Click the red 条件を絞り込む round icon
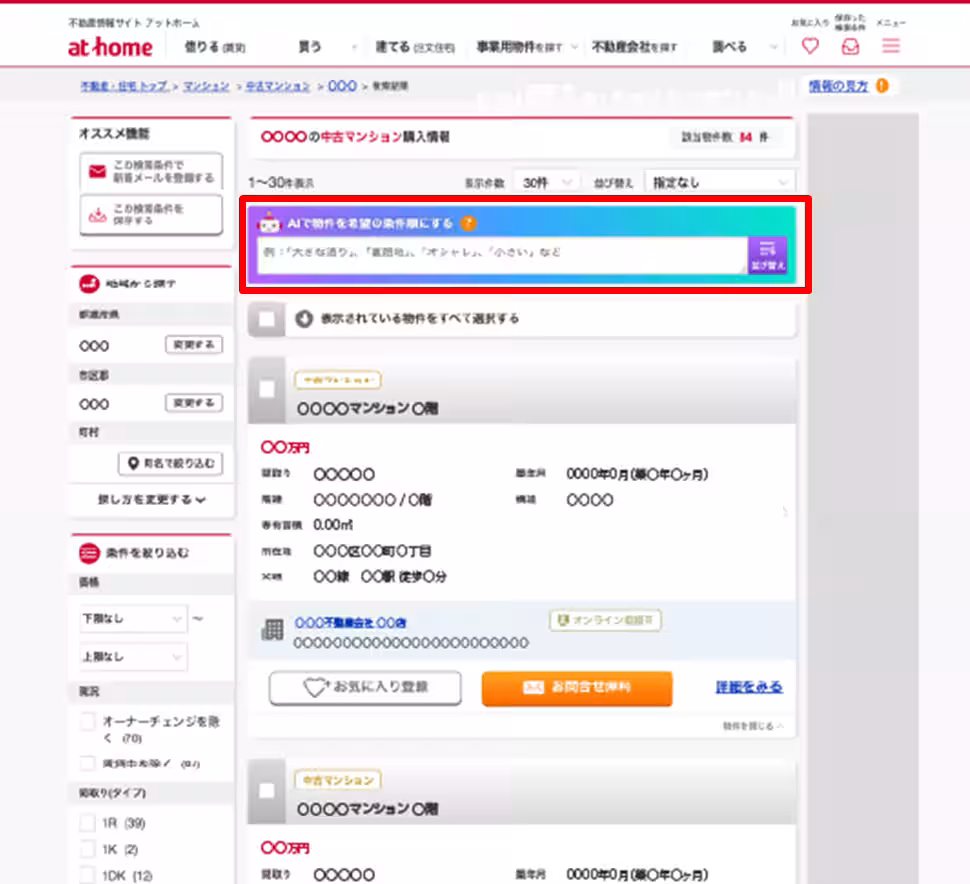970x884 pixels. (90, 553)
